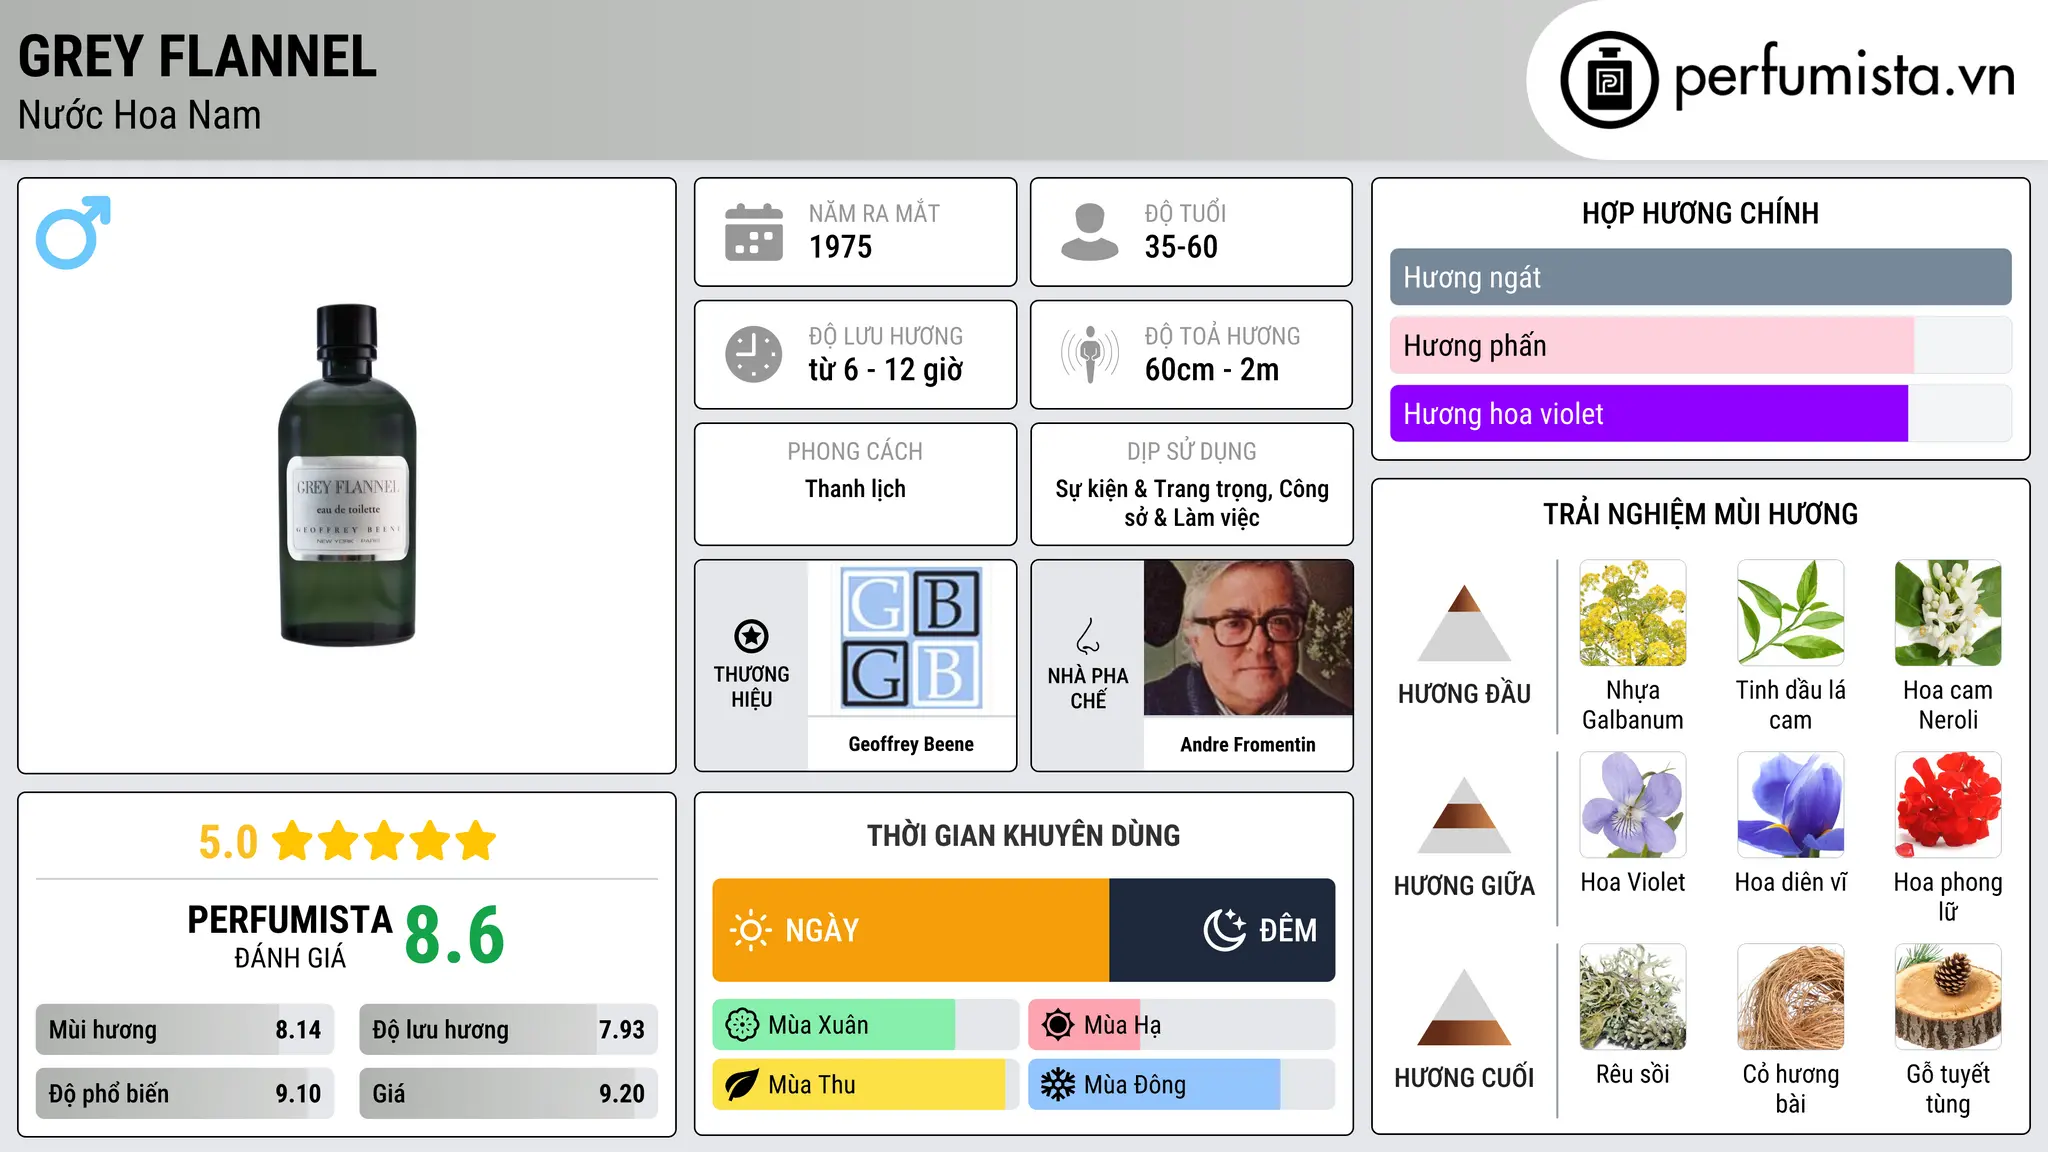
Task: Click the longevity value từ 6 - 12 giờ
Action: point(886,370)
